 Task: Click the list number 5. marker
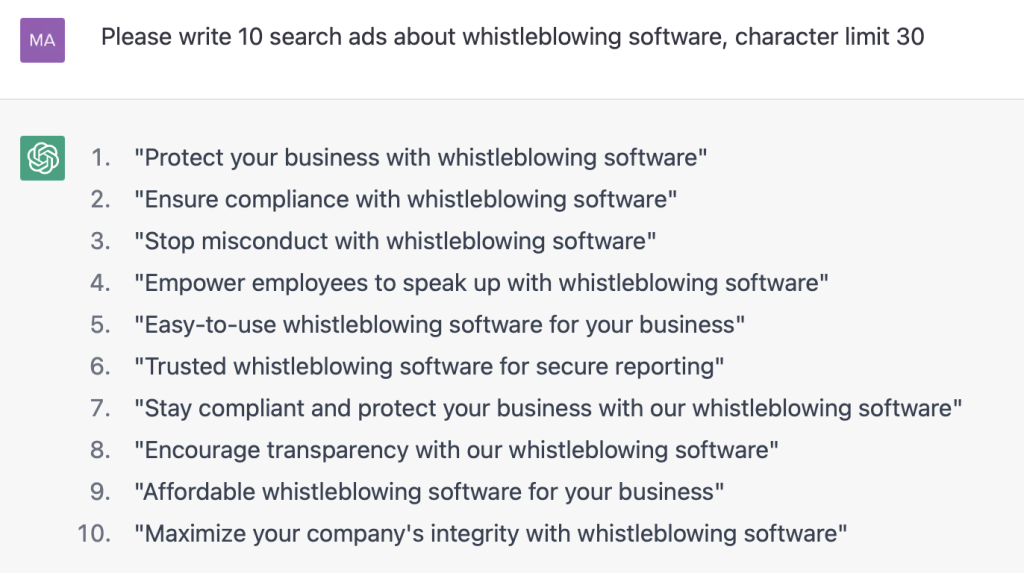[101, 325]
